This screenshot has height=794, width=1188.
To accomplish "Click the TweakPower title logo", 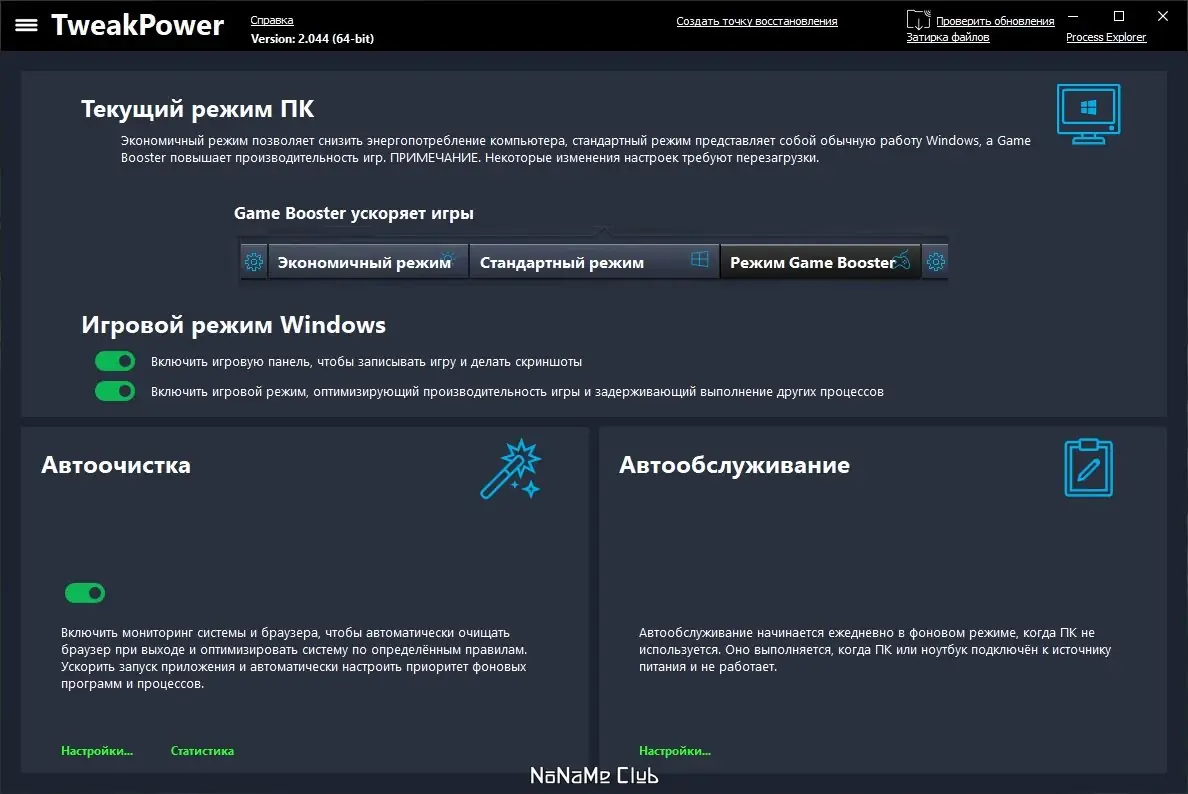I will [x=138, y=25].
